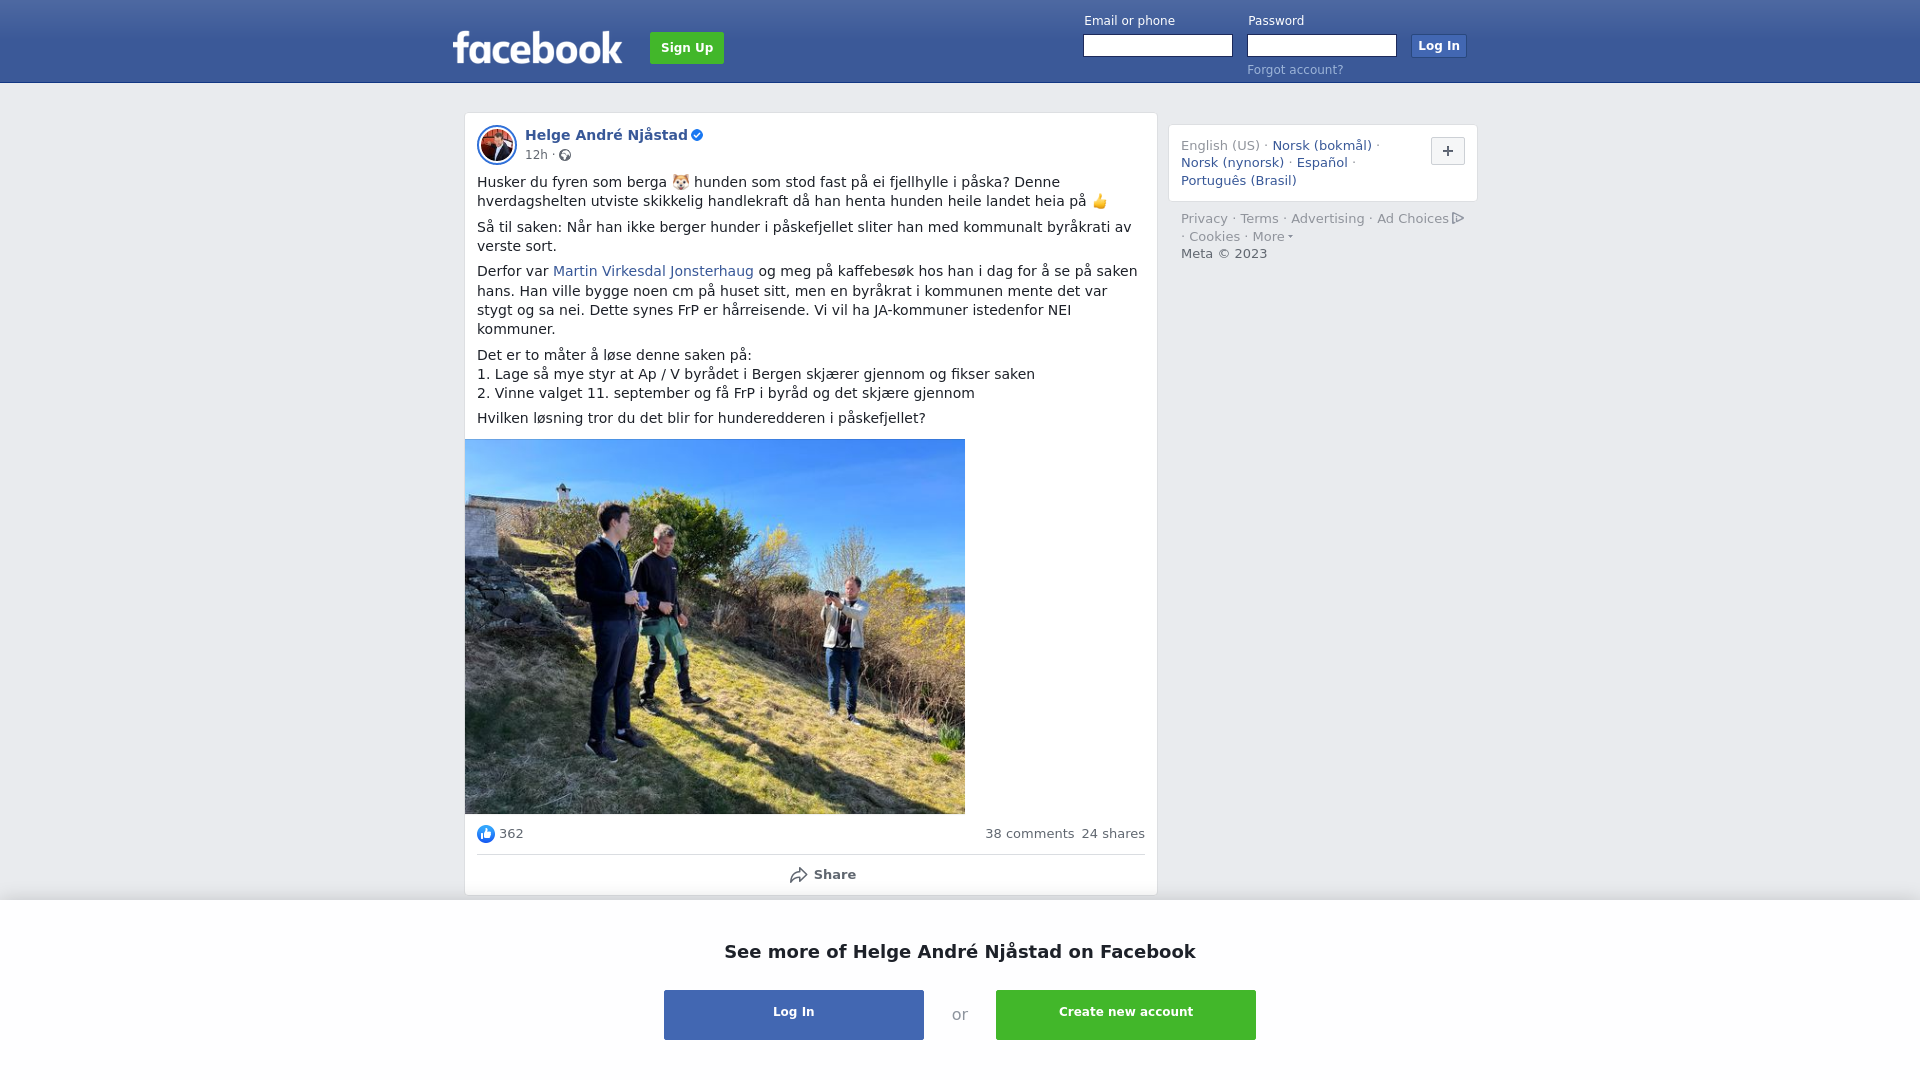The height and width of the screenshot is (1080, 1920).
Task: Click the verified badge next to Njåstad
Action: 697,135
